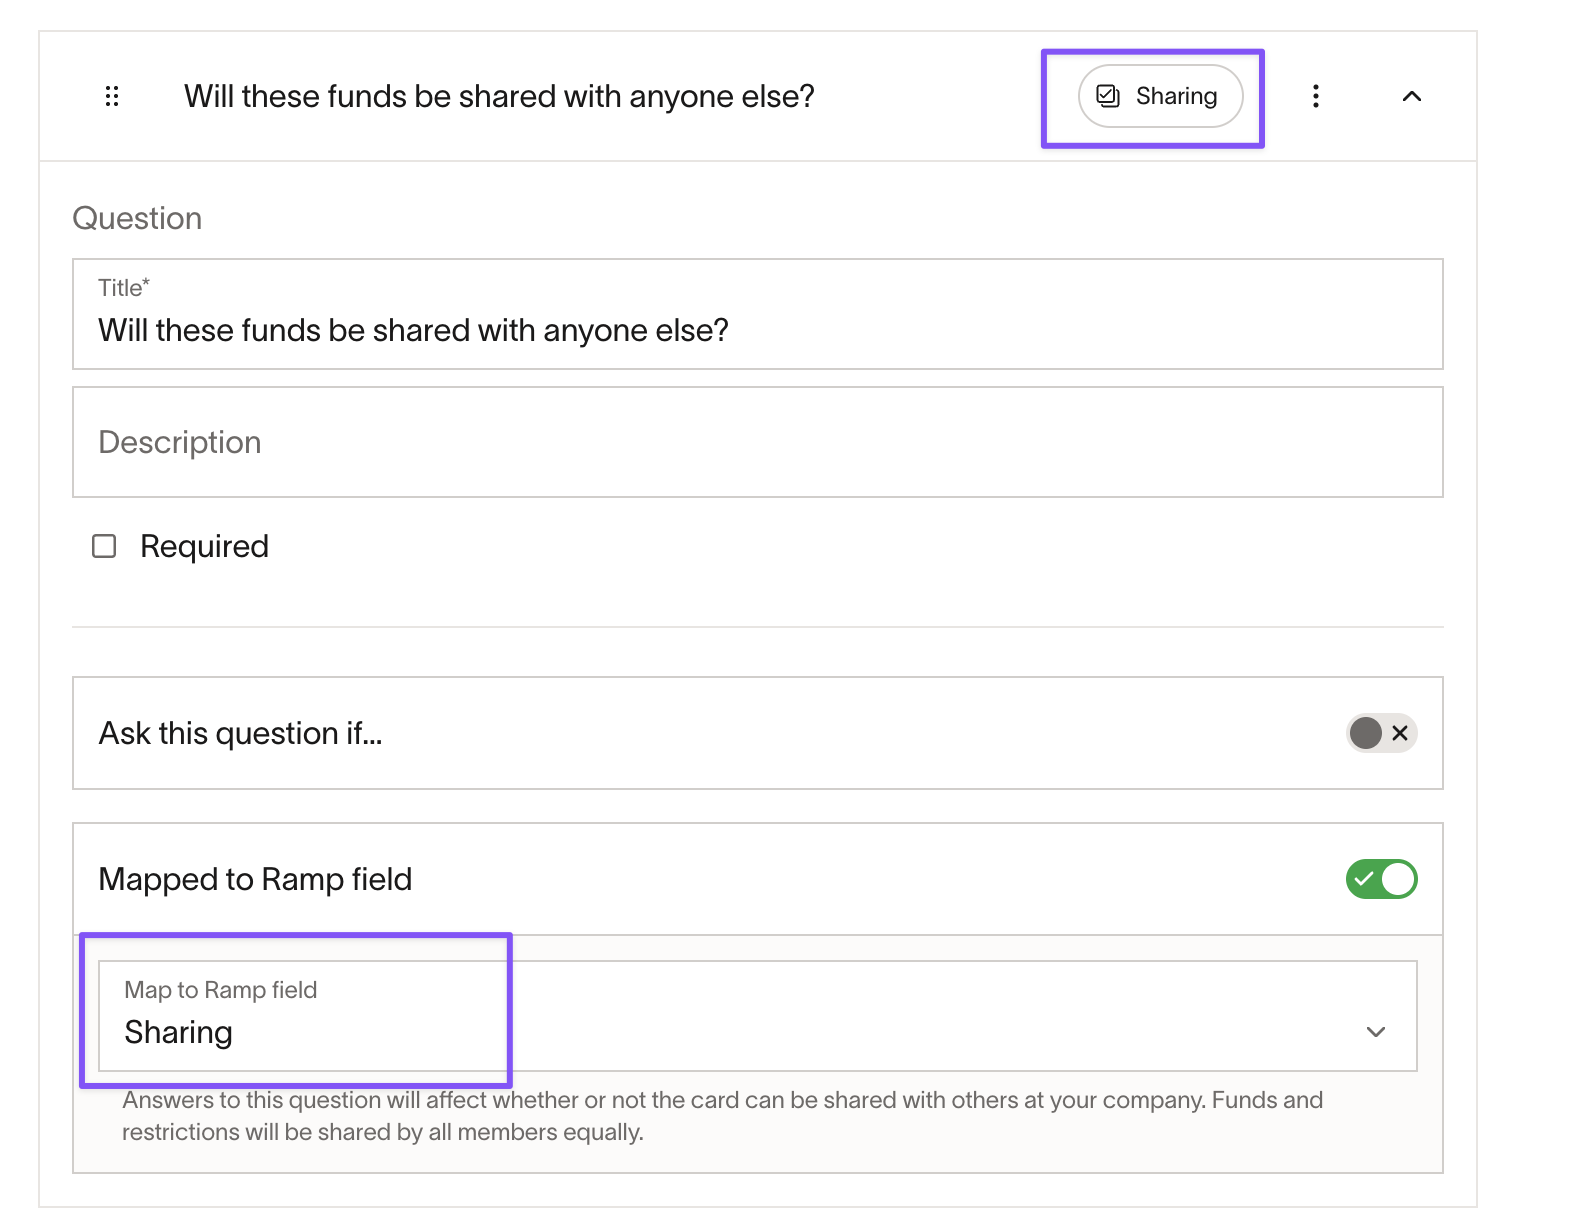Click the Sharing badge button
Viewport: 1570px width, 1218px height.
tap(1160, 96)
